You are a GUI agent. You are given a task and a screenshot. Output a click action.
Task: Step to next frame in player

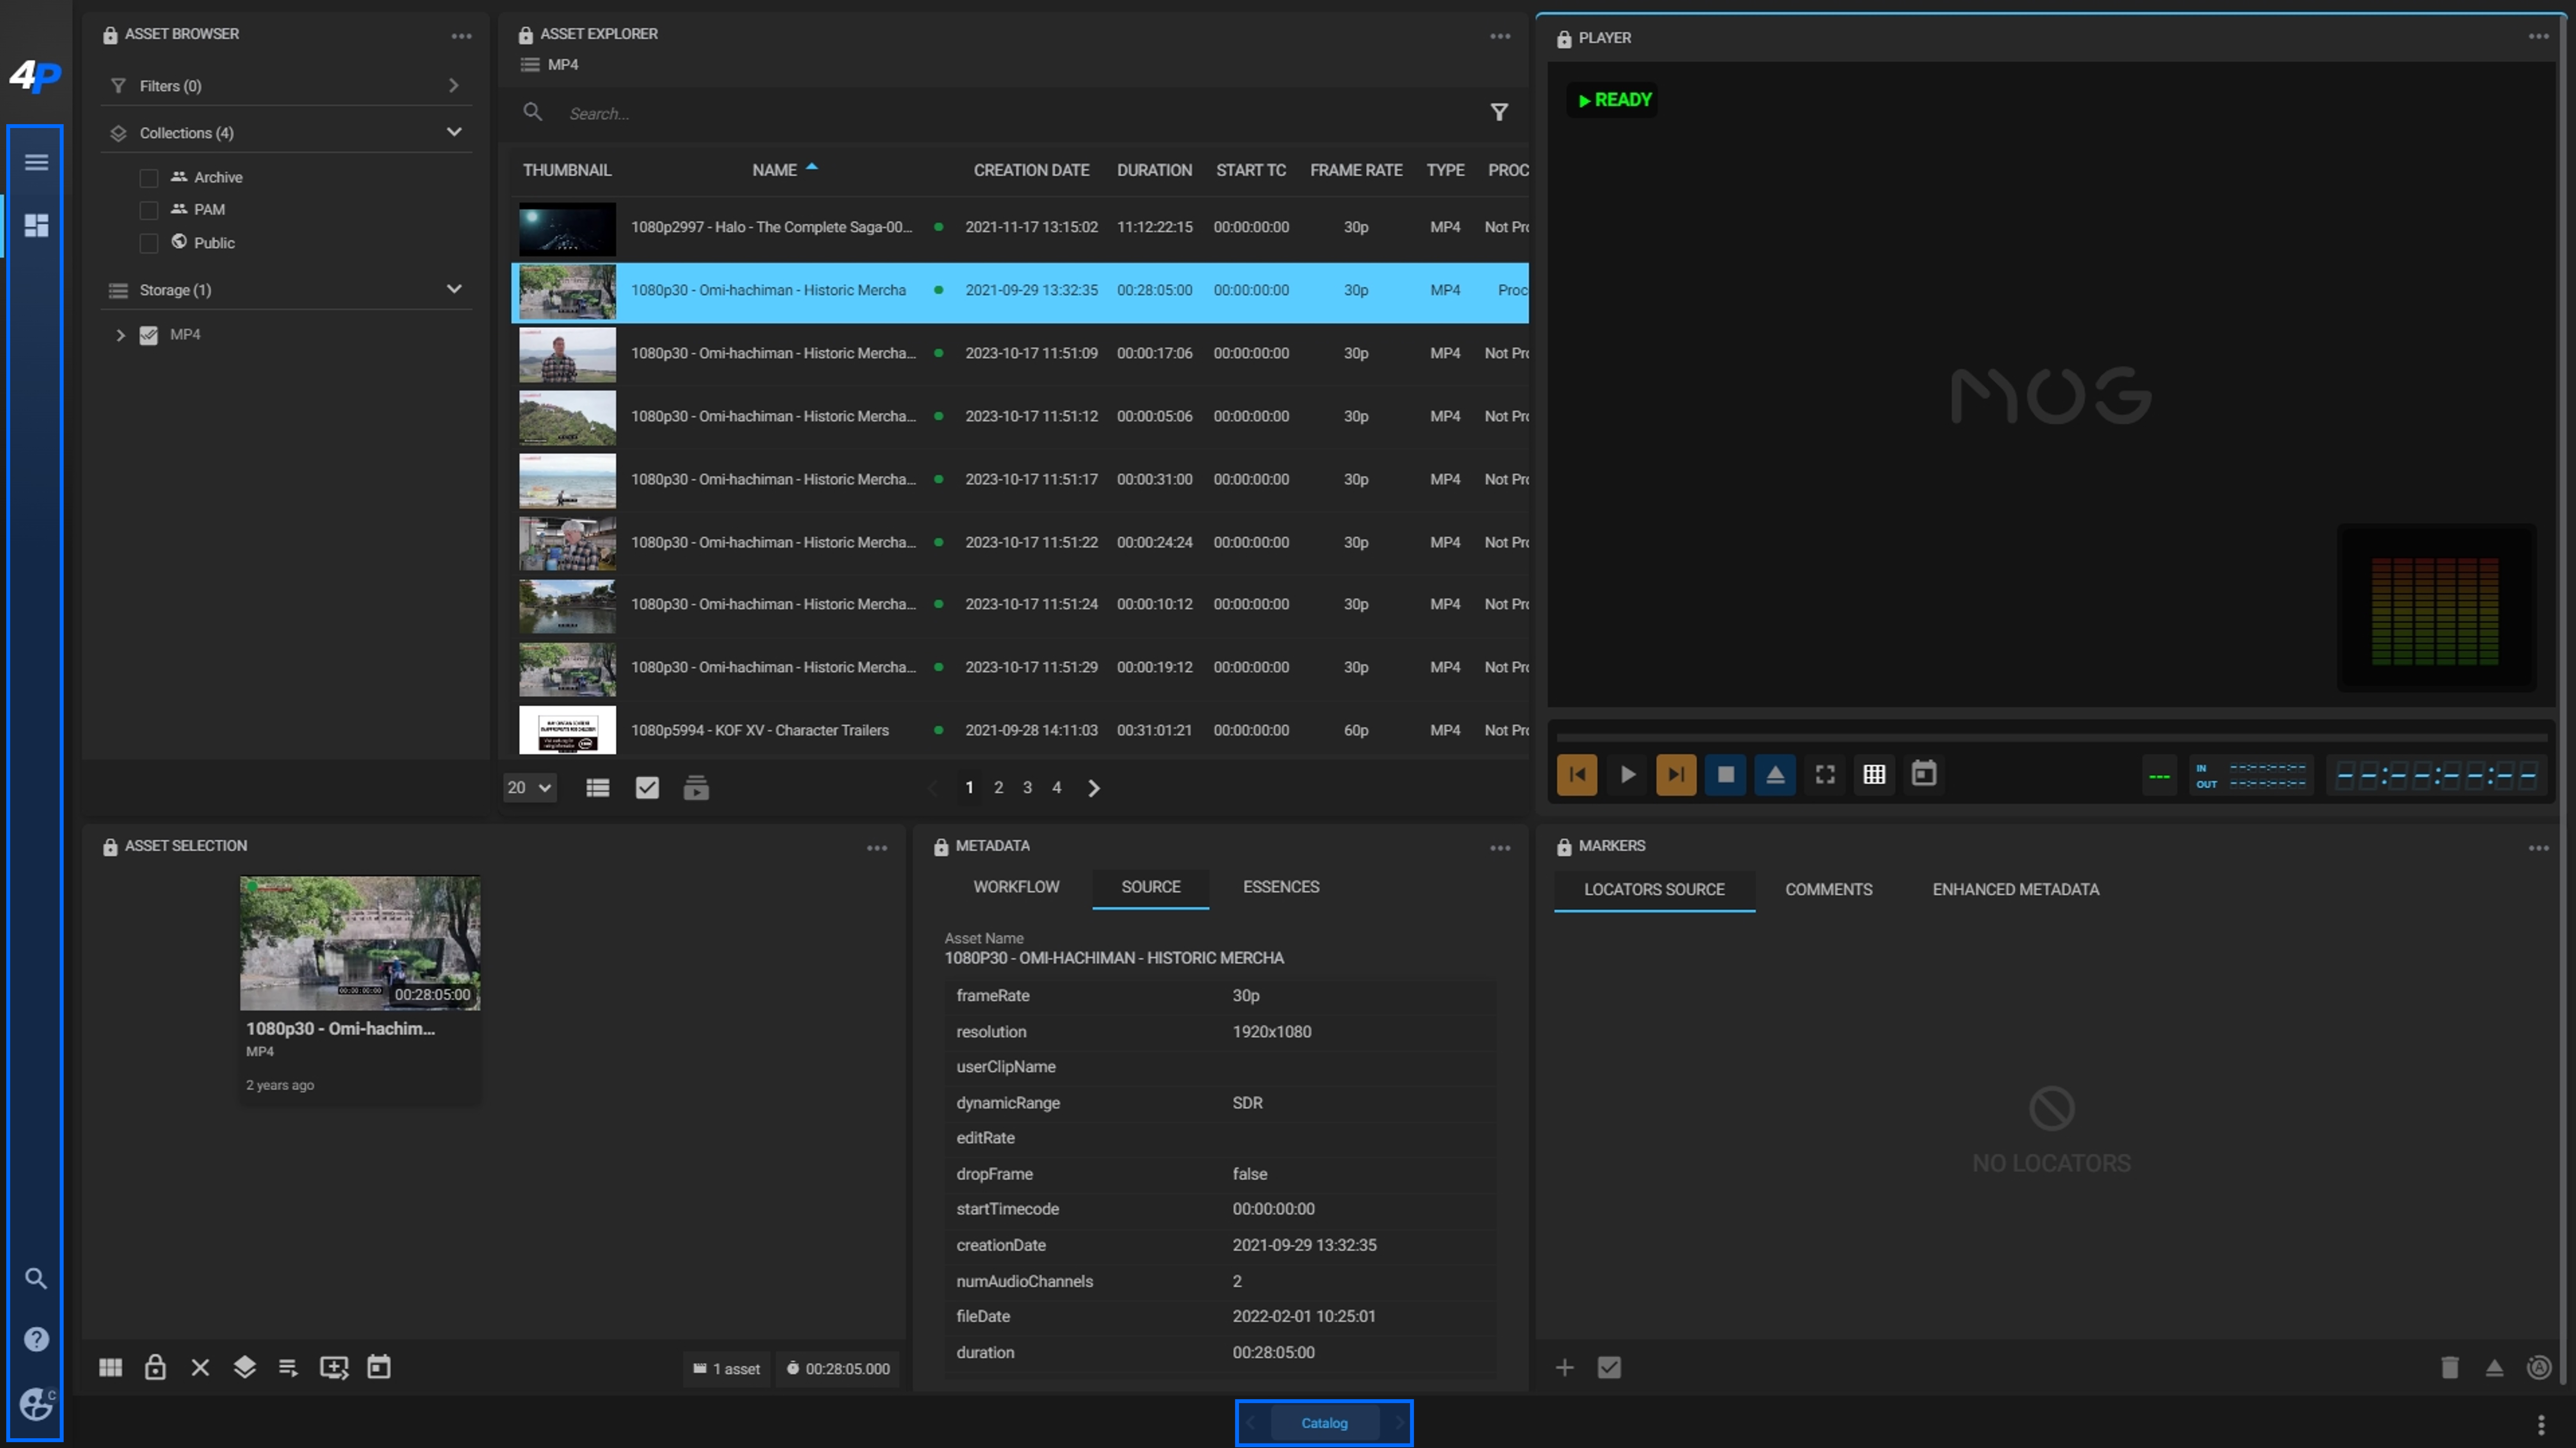coord(1676,774)
